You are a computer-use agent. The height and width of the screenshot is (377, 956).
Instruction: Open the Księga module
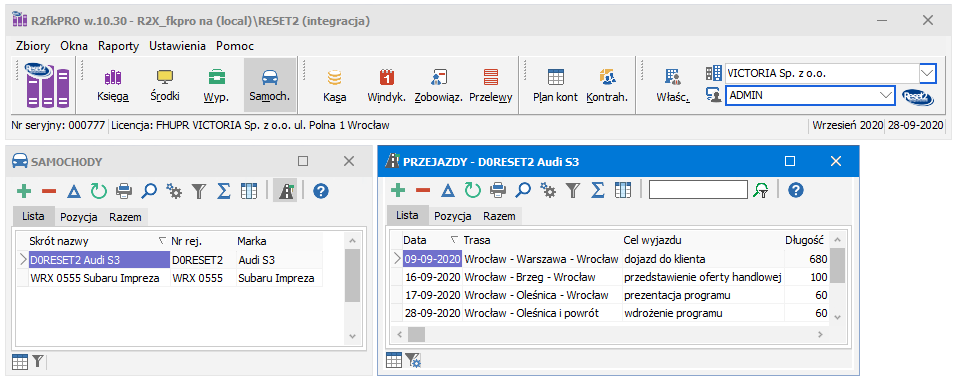coord(112,85)
